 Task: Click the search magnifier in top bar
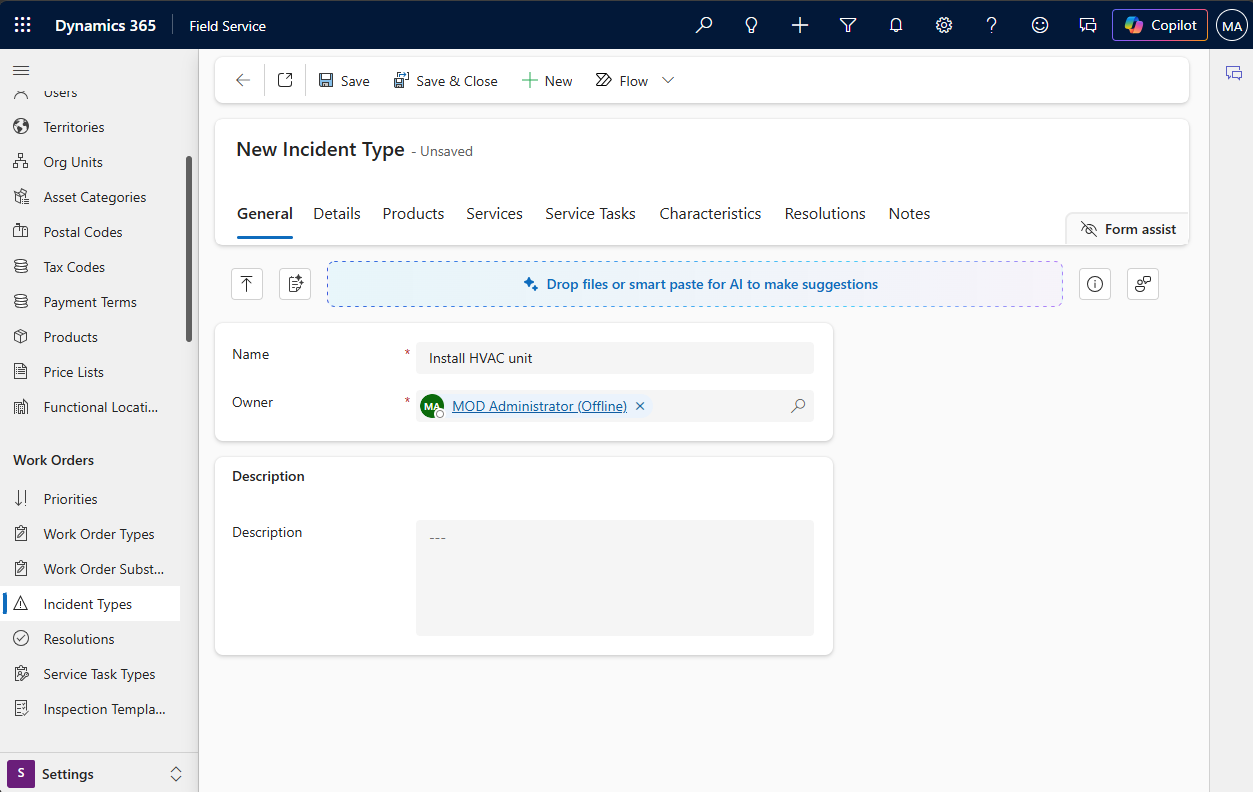pos(704,25)
